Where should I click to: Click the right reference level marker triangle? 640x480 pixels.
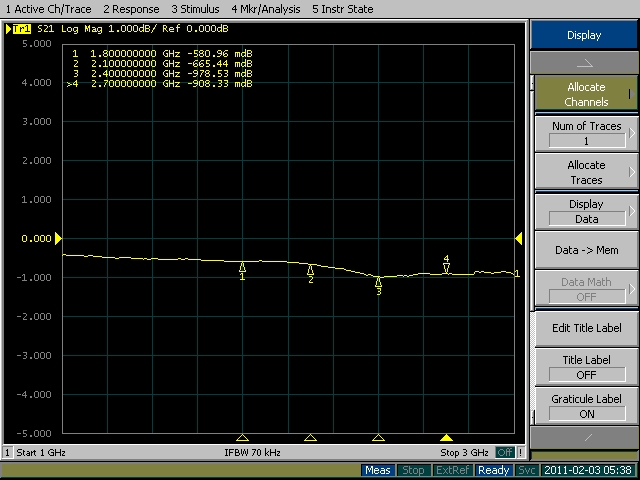(519, 238)
